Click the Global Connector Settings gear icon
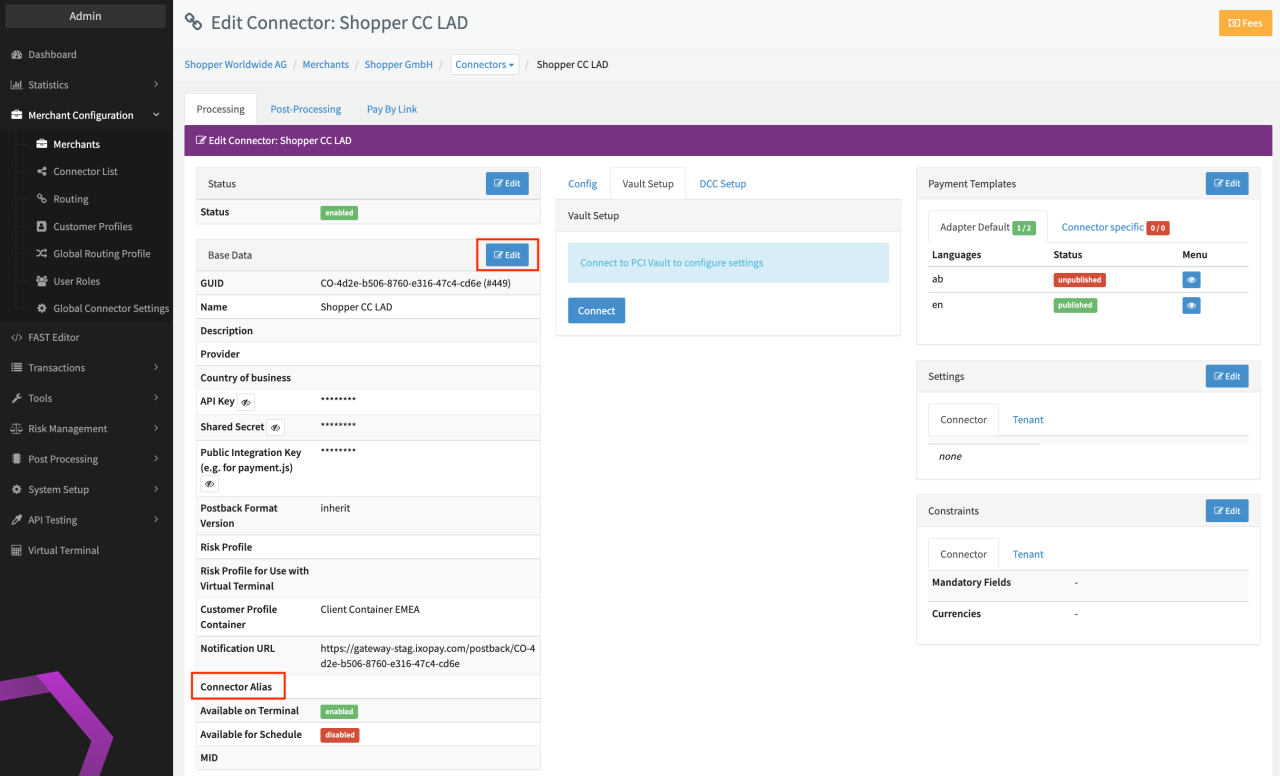 tap(42, 309)
